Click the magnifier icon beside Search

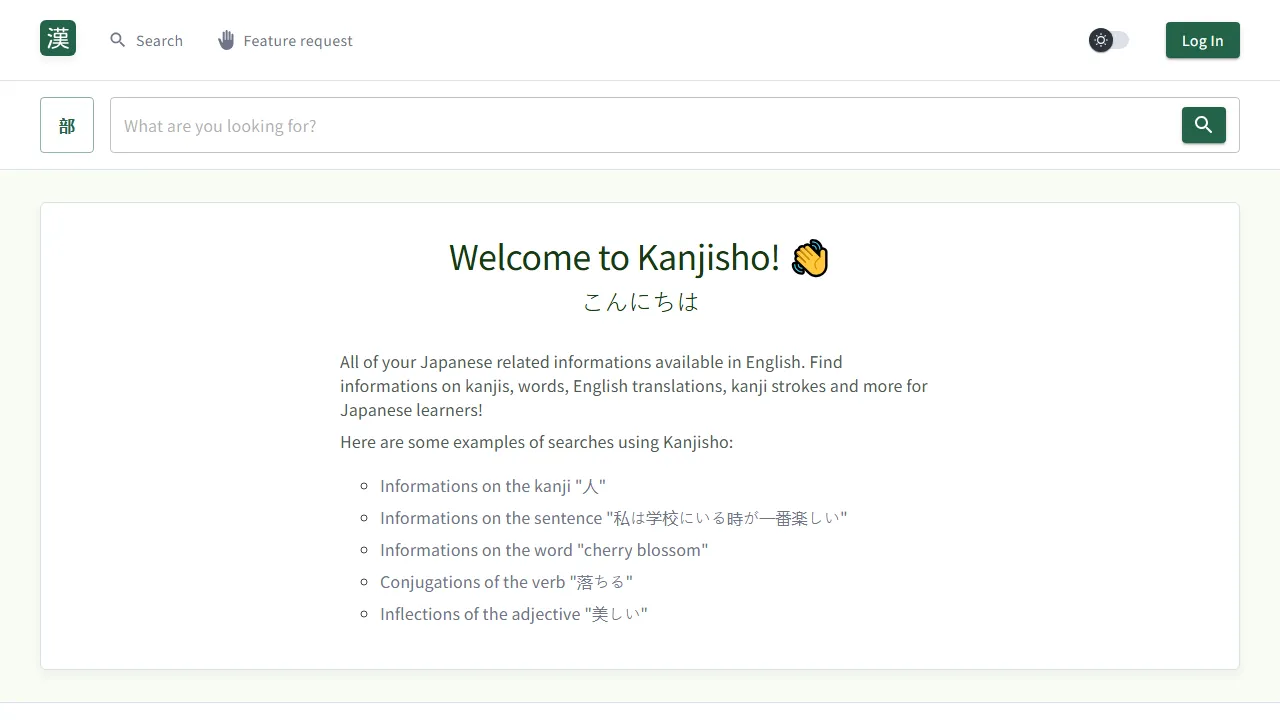coord(118,40)
